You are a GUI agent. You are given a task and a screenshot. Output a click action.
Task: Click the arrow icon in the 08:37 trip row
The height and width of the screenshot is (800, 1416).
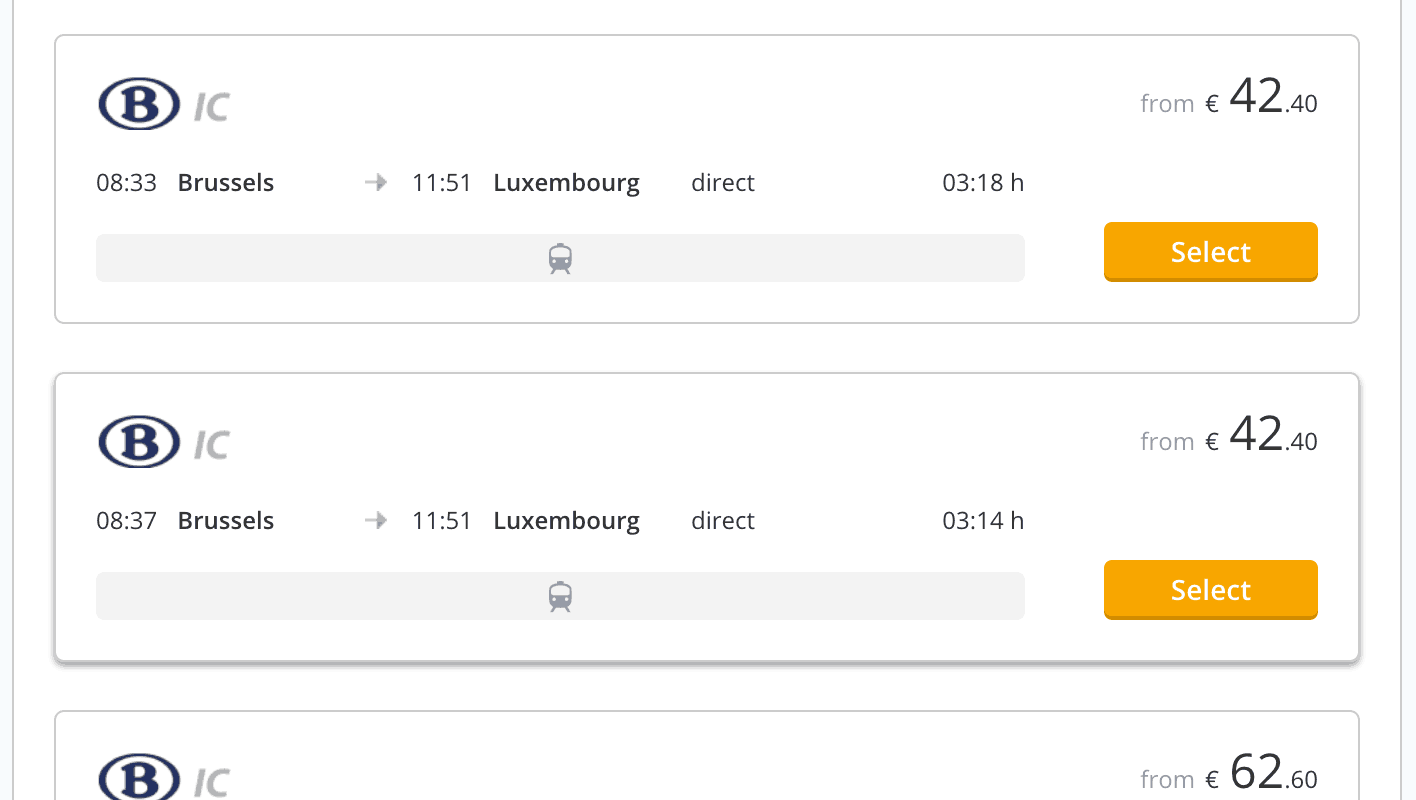pyautogui.click(x=376, y=521)
